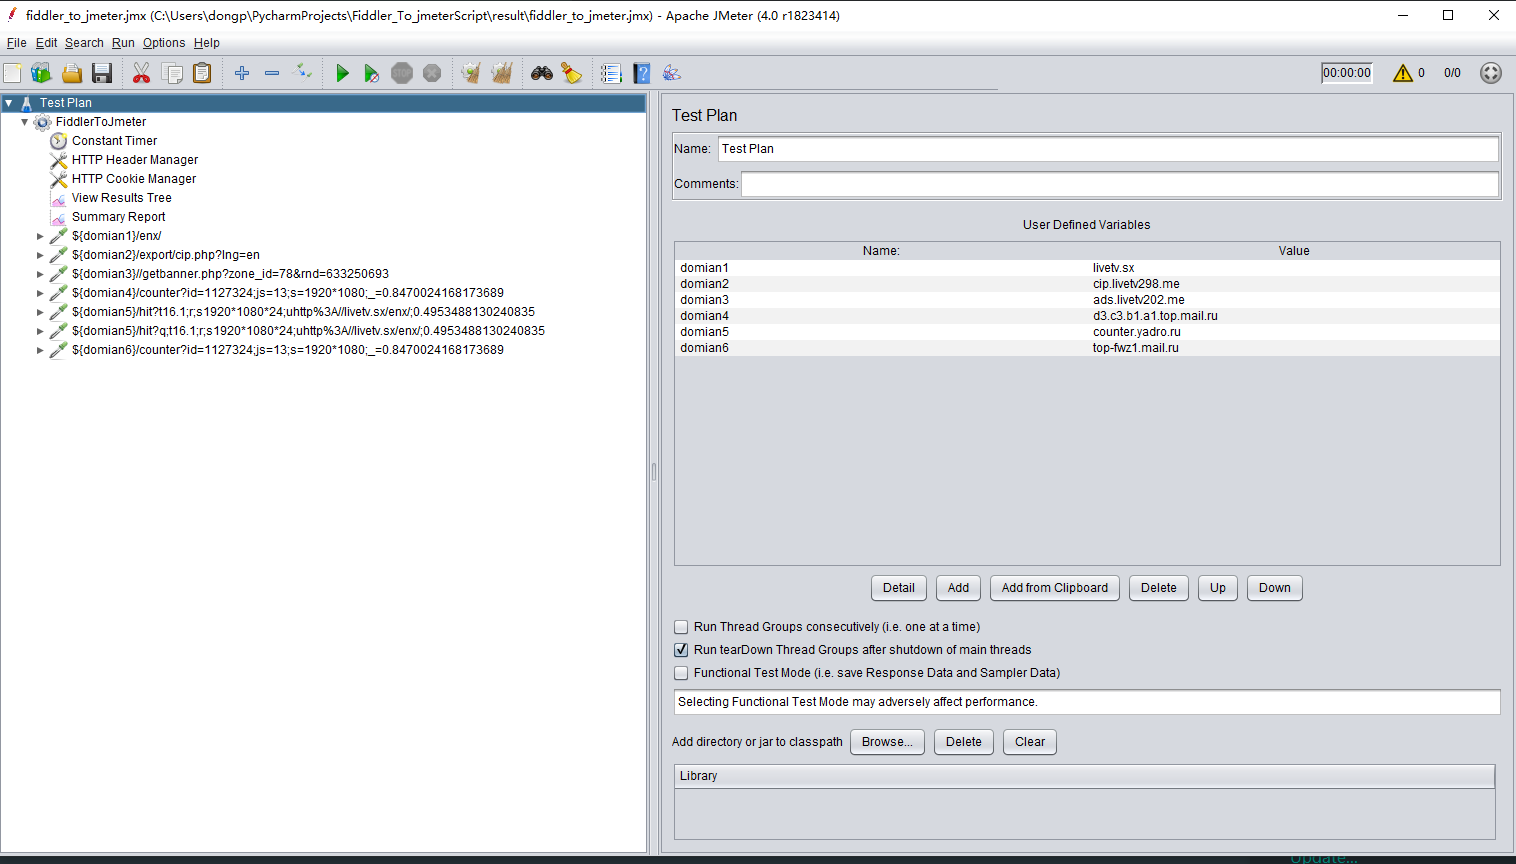Click Add from Clipboard button
The image size is (1516, 864).
[1055, 588]
